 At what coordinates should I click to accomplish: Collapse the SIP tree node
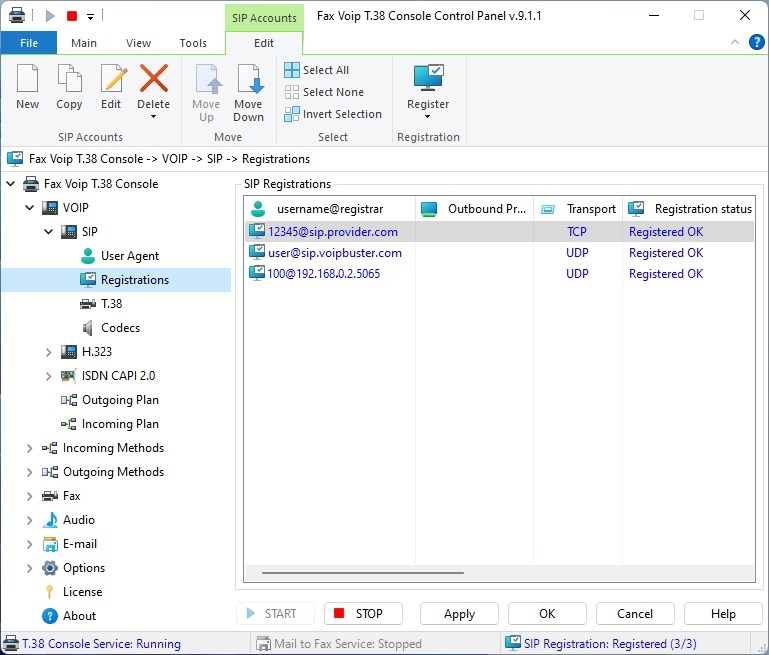(49, 232)
